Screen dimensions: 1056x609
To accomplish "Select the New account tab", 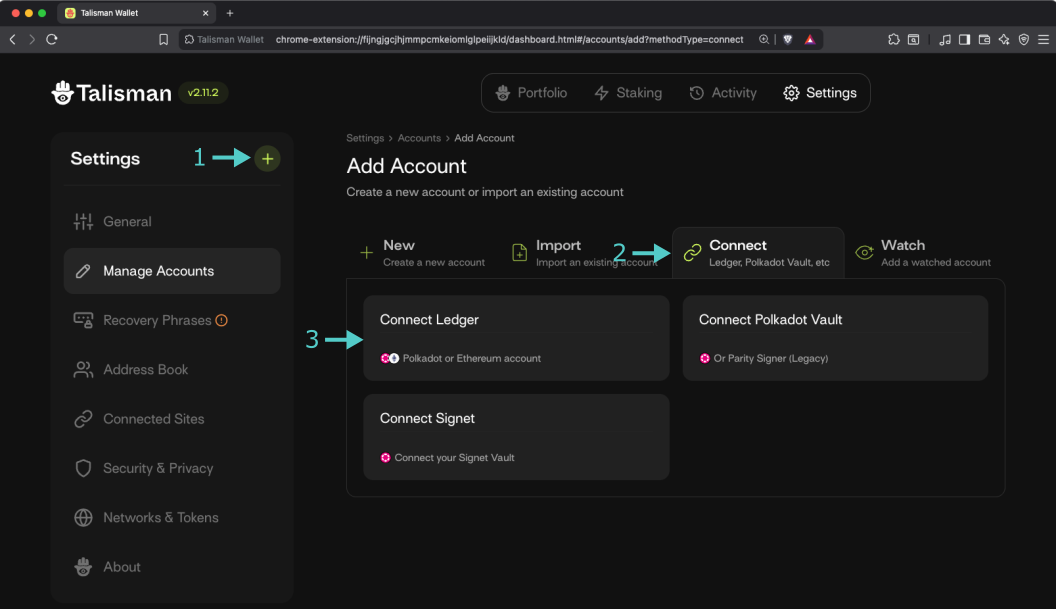I will [422, 253].
